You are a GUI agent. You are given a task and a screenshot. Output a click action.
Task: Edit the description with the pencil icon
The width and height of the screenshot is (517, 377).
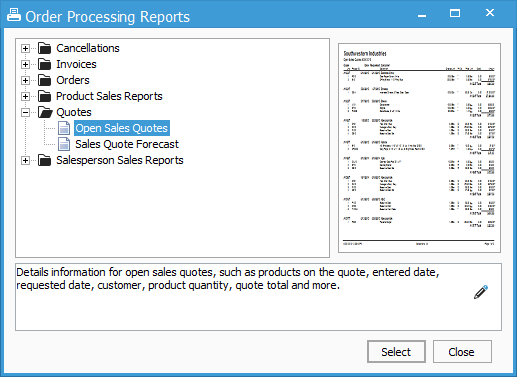click(x=481, y=292)
